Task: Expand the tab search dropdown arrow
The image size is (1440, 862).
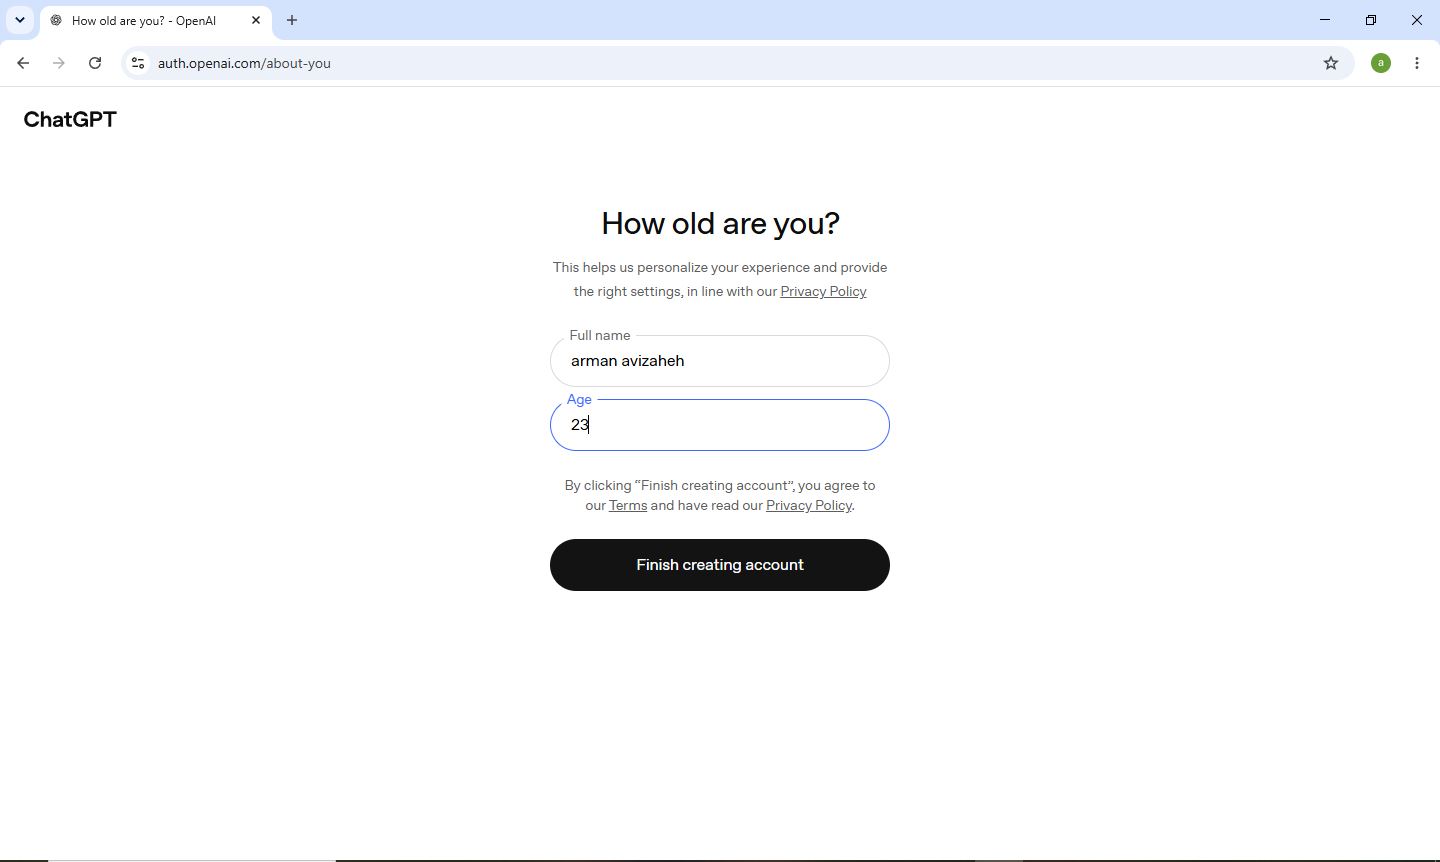Action: pos(20,20)
